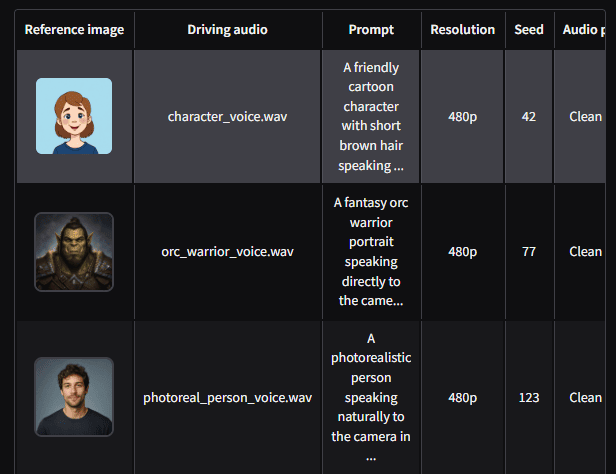616x474 pixels.
Task: Select seed value 42
Action: (529, 117)
